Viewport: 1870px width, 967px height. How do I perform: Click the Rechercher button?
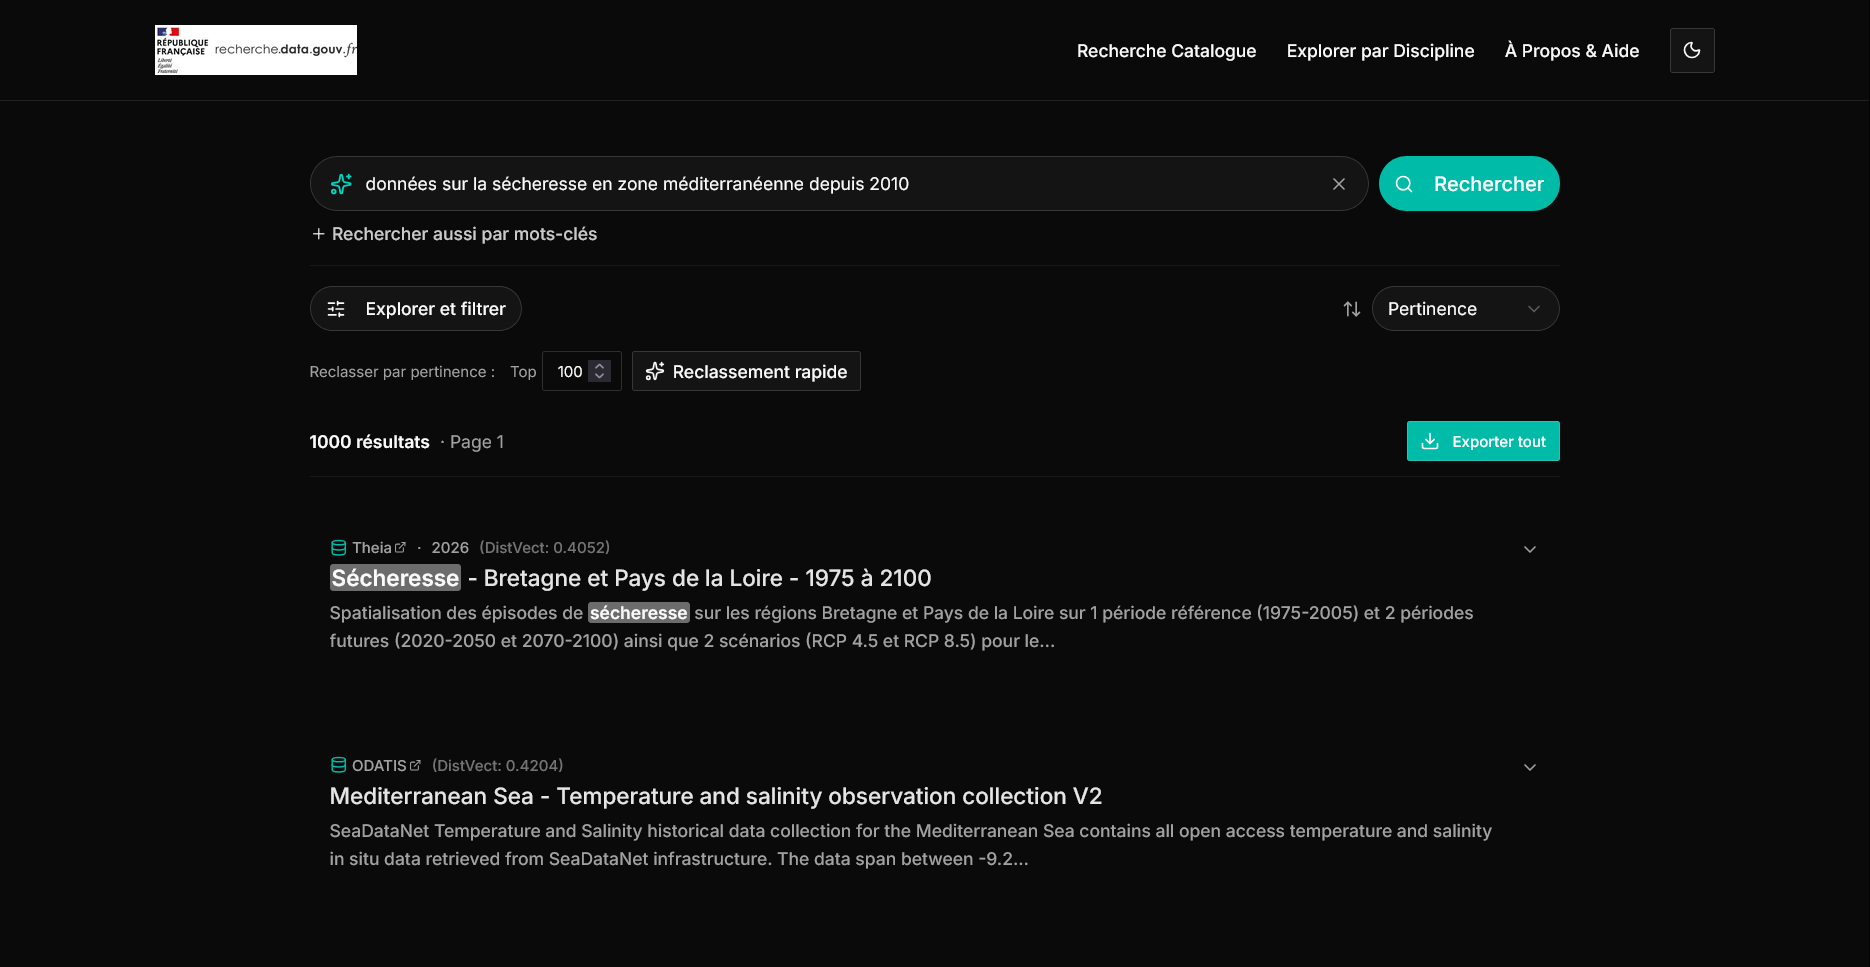(1469, 184)
